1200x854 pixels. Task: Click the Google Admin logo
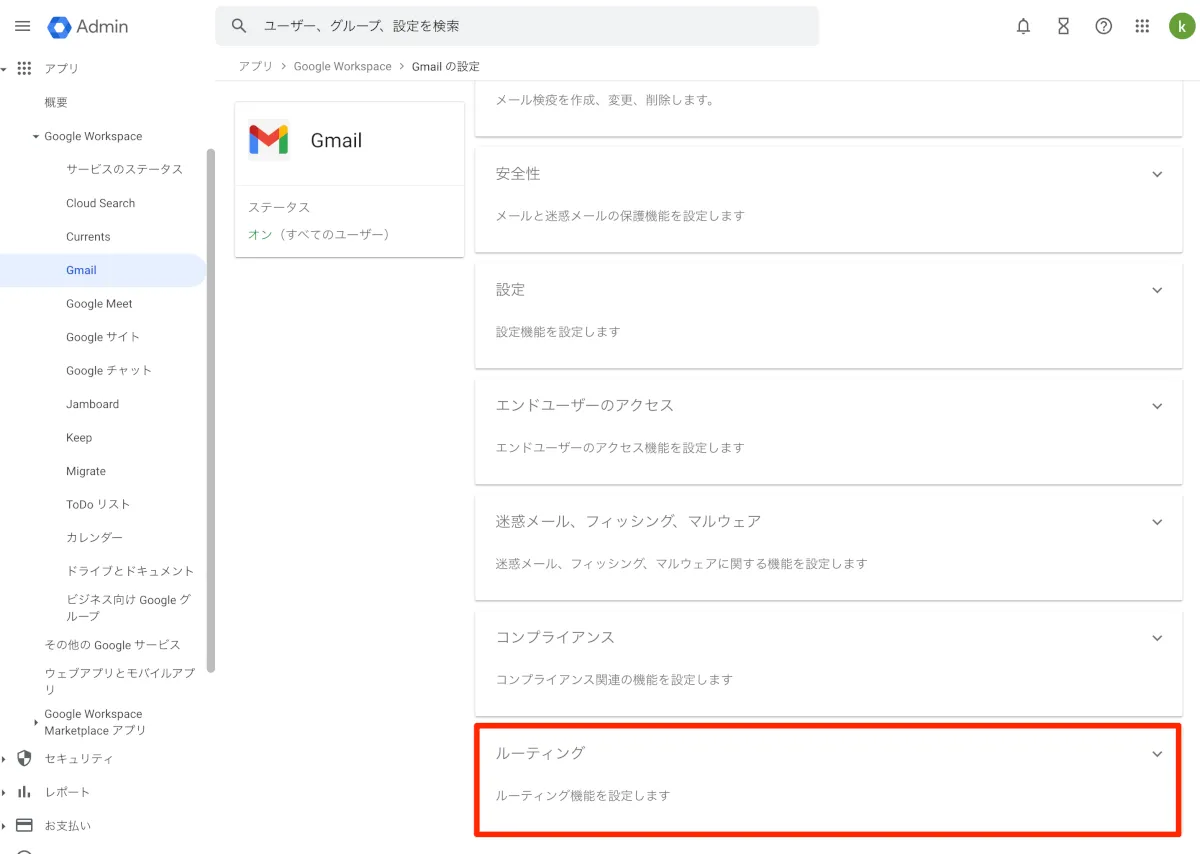coord(88,26)
